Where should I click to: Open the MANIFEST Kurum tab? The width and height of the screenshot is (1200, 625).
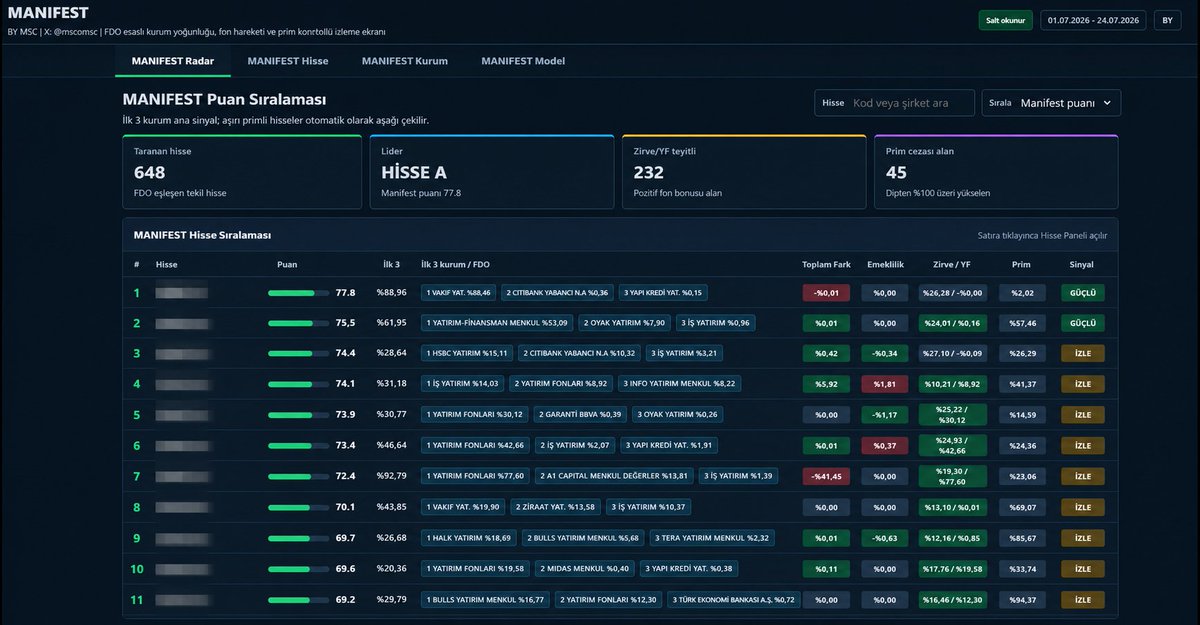(x=405, y=61)
